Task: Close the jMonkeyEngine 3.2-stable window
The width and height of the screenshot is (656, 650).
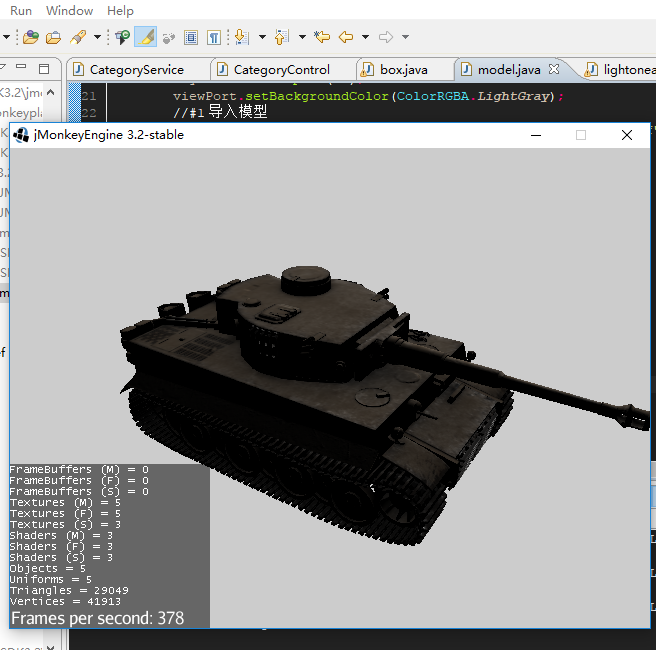Action: [627, 135]
